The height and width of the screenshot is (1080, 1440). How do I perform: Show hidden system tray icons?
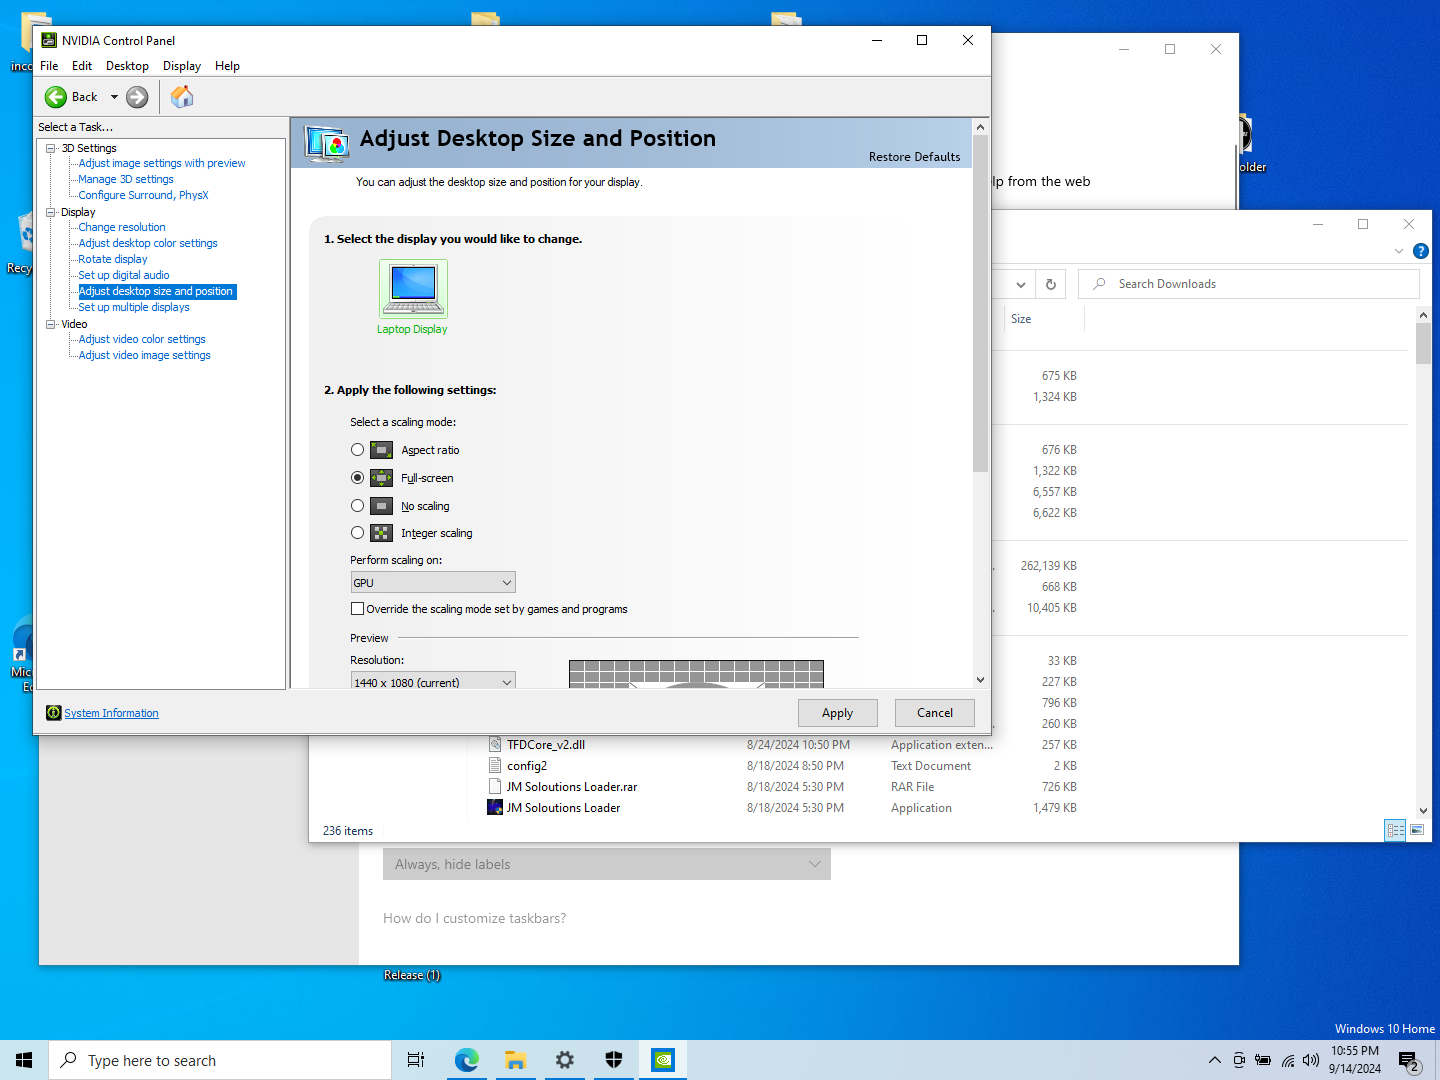coord(1215,1060)
